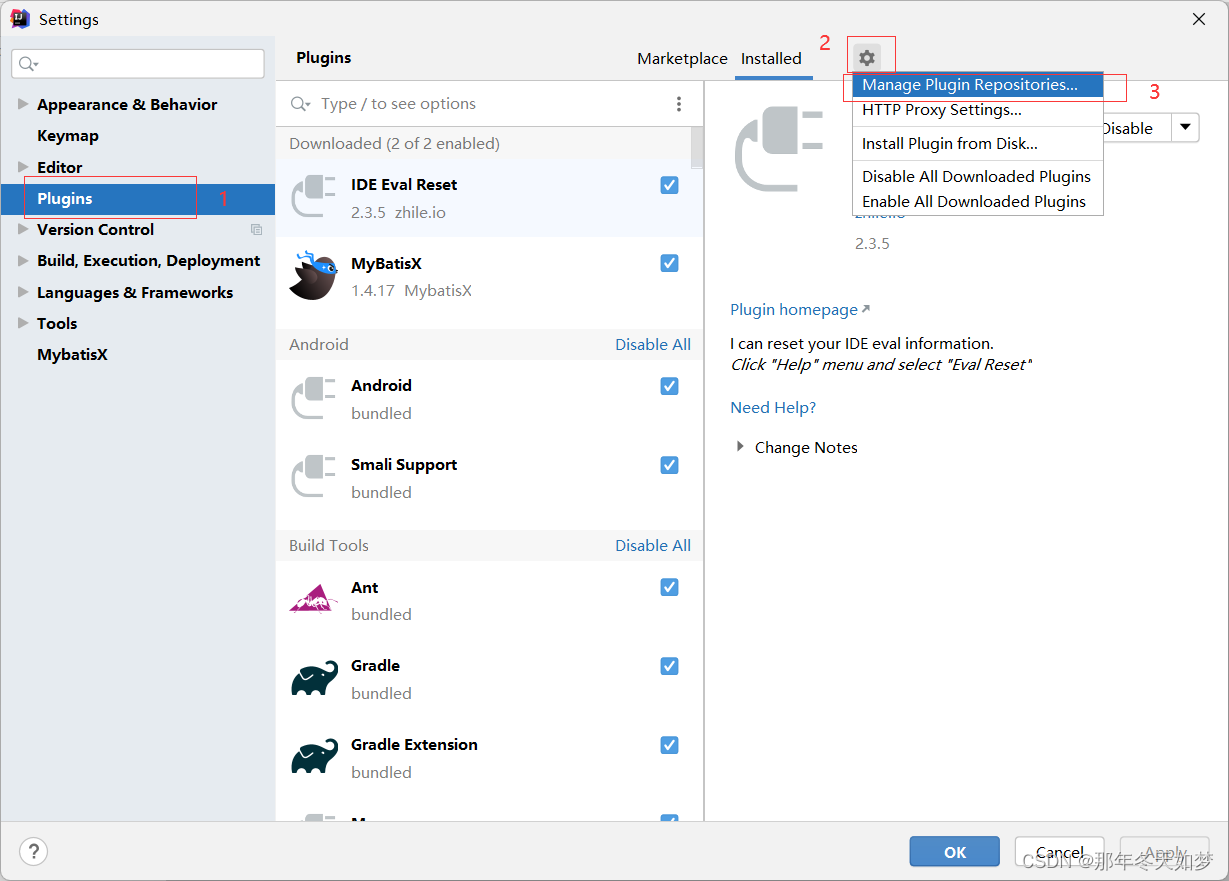
Task: Open the three-dot options menu in plugin search
Action: click(679, 104)
